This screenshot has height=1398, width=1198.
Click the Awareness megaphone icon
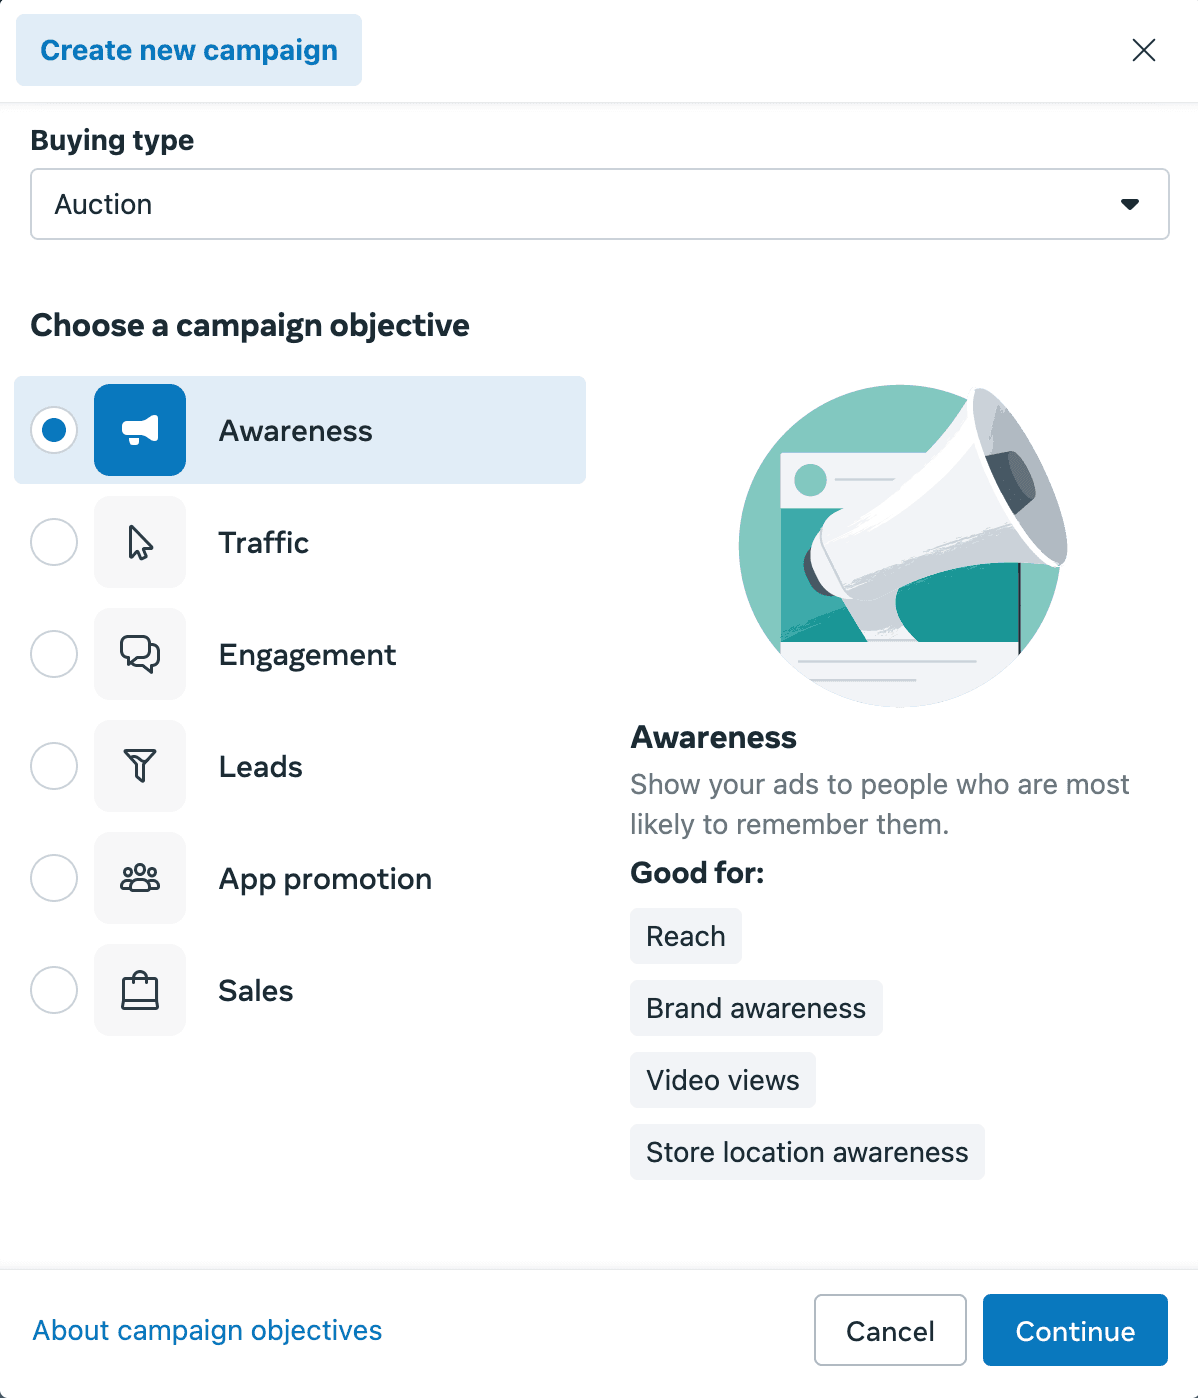(140, 430)
